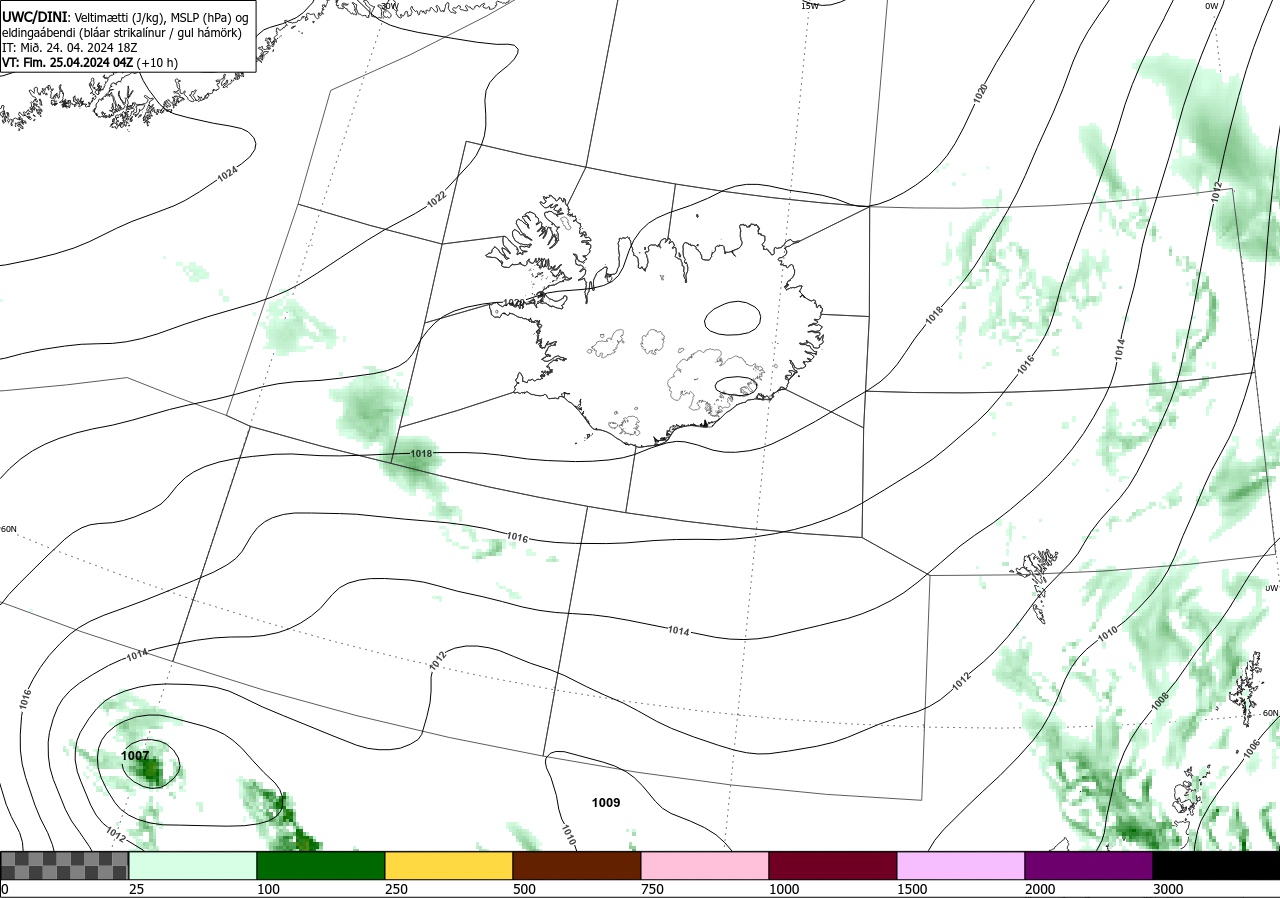This screenshot has width=1280, height=898.
Task: Click the 1007 low pressure center label
Action: (135, 756)
